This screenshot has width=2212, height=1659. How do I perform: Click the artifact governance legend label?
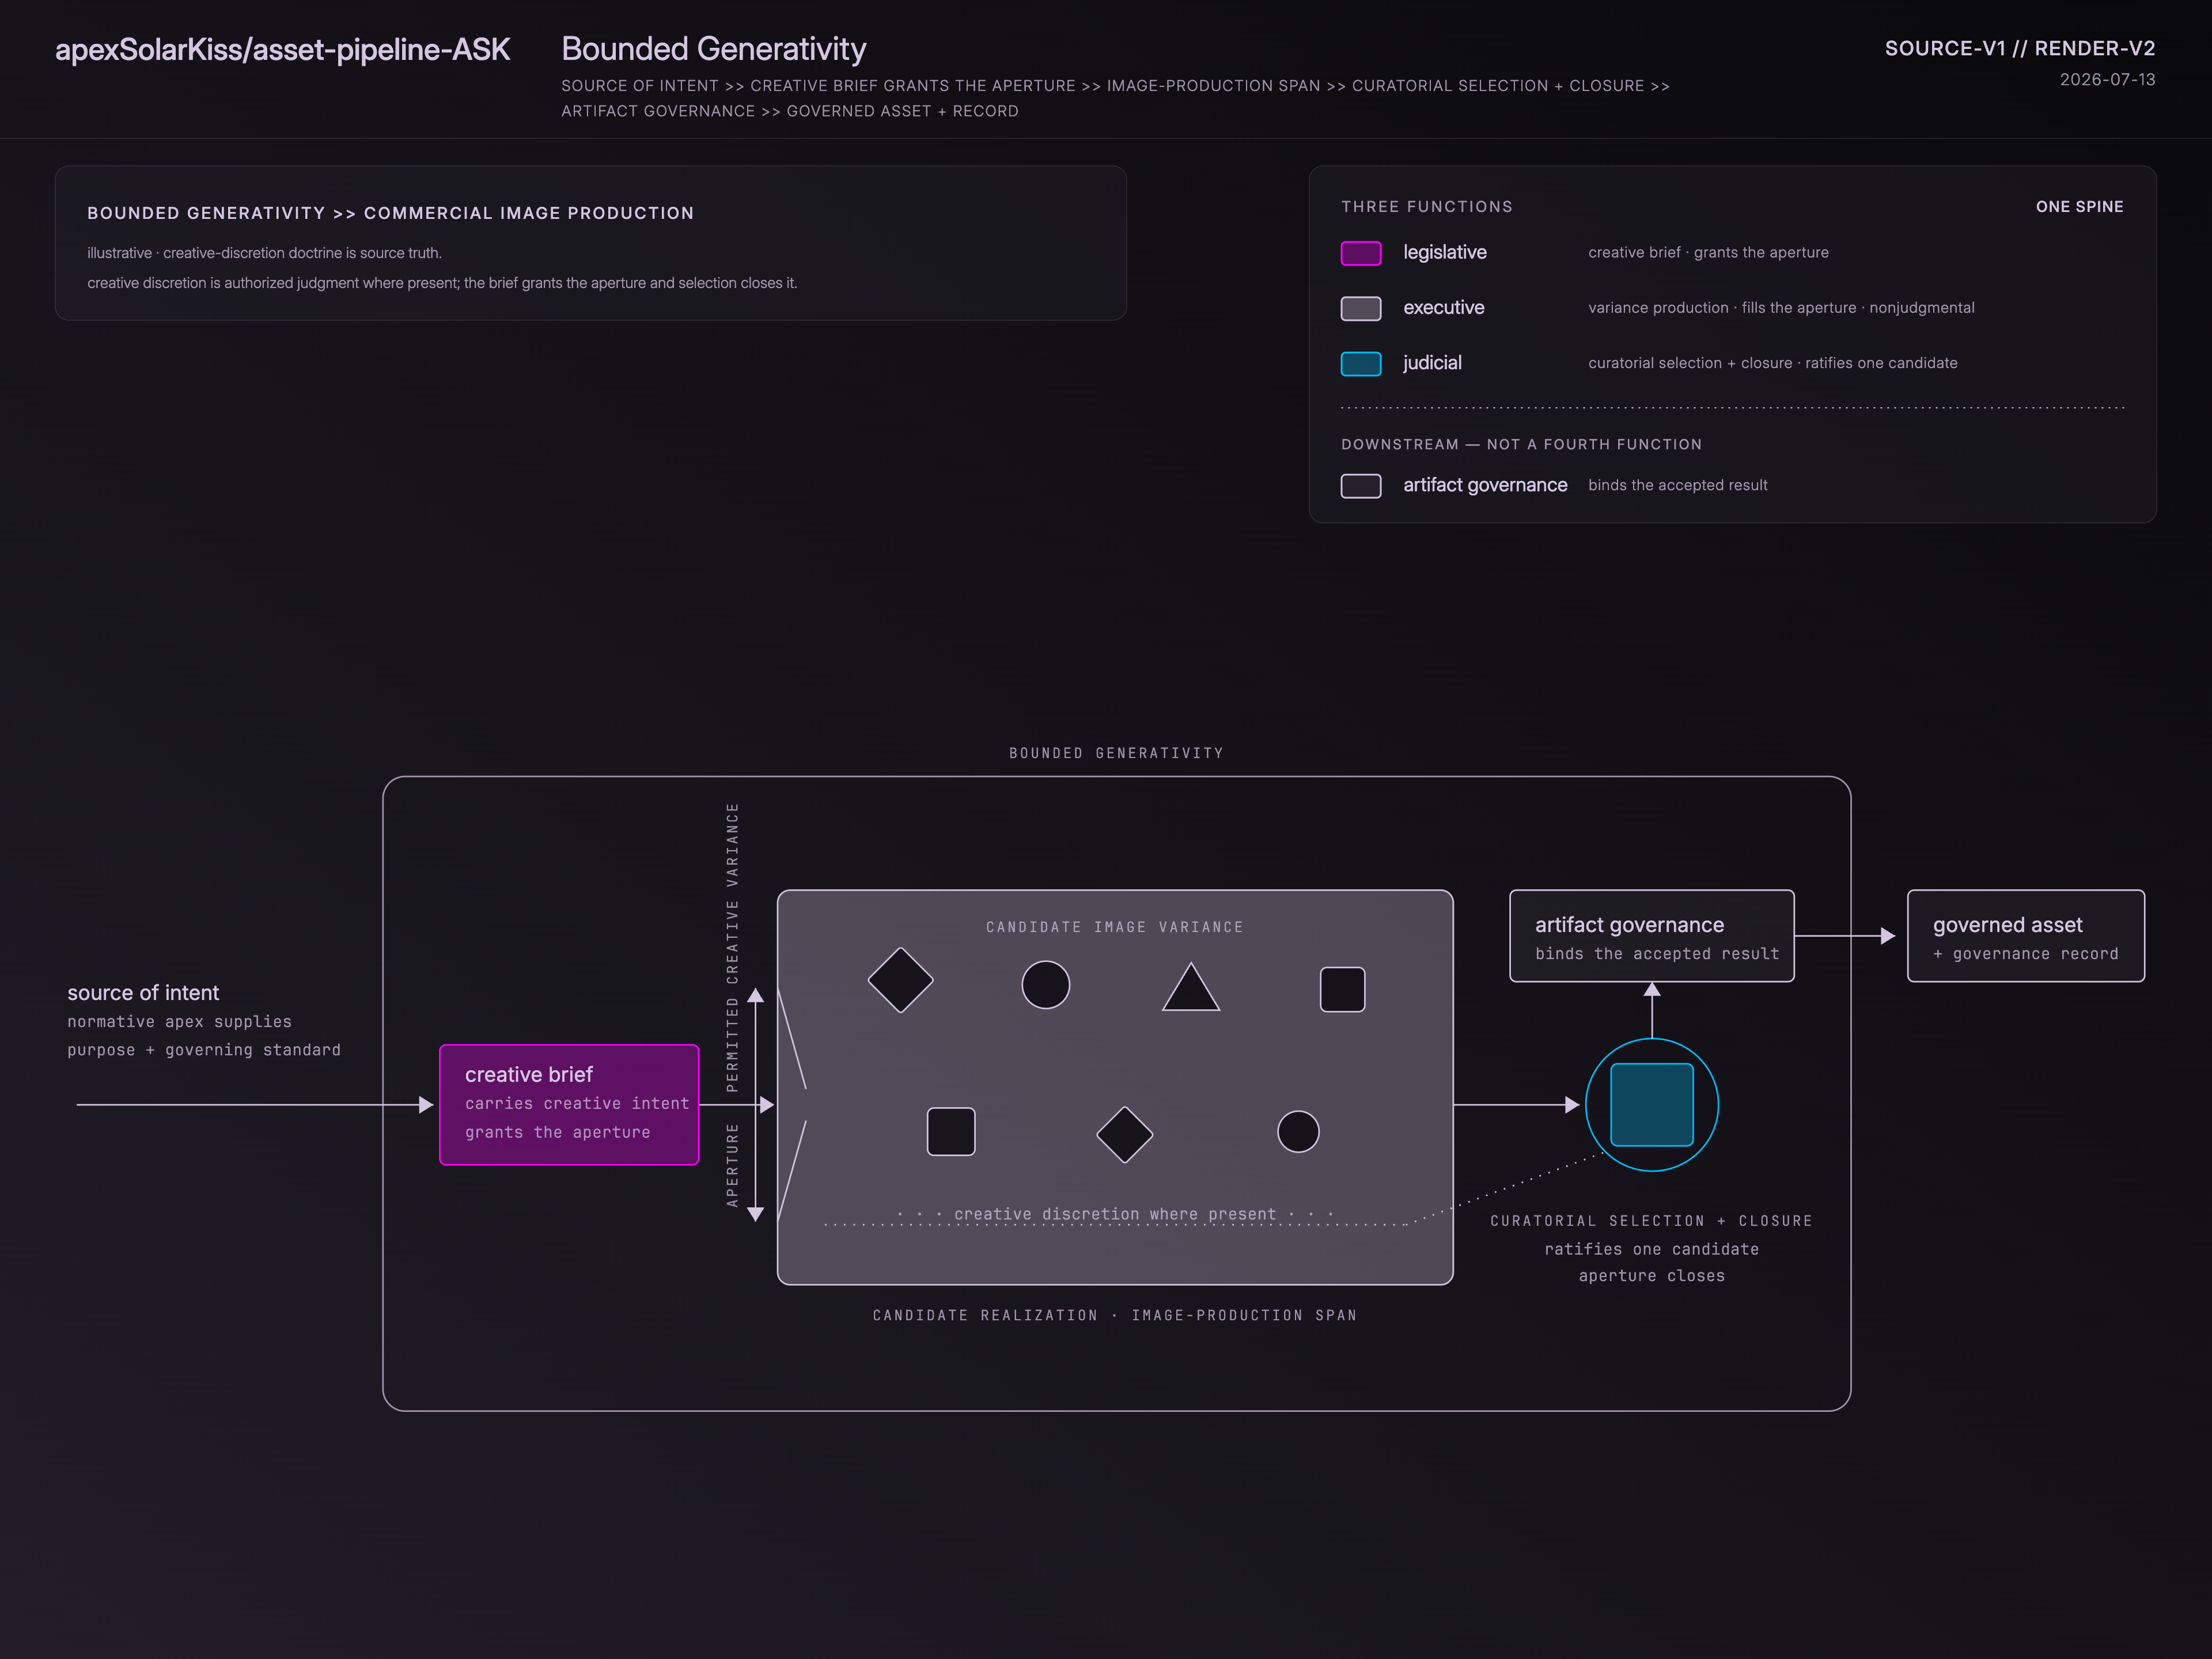pyautogui.click(x=1484, y=485)
